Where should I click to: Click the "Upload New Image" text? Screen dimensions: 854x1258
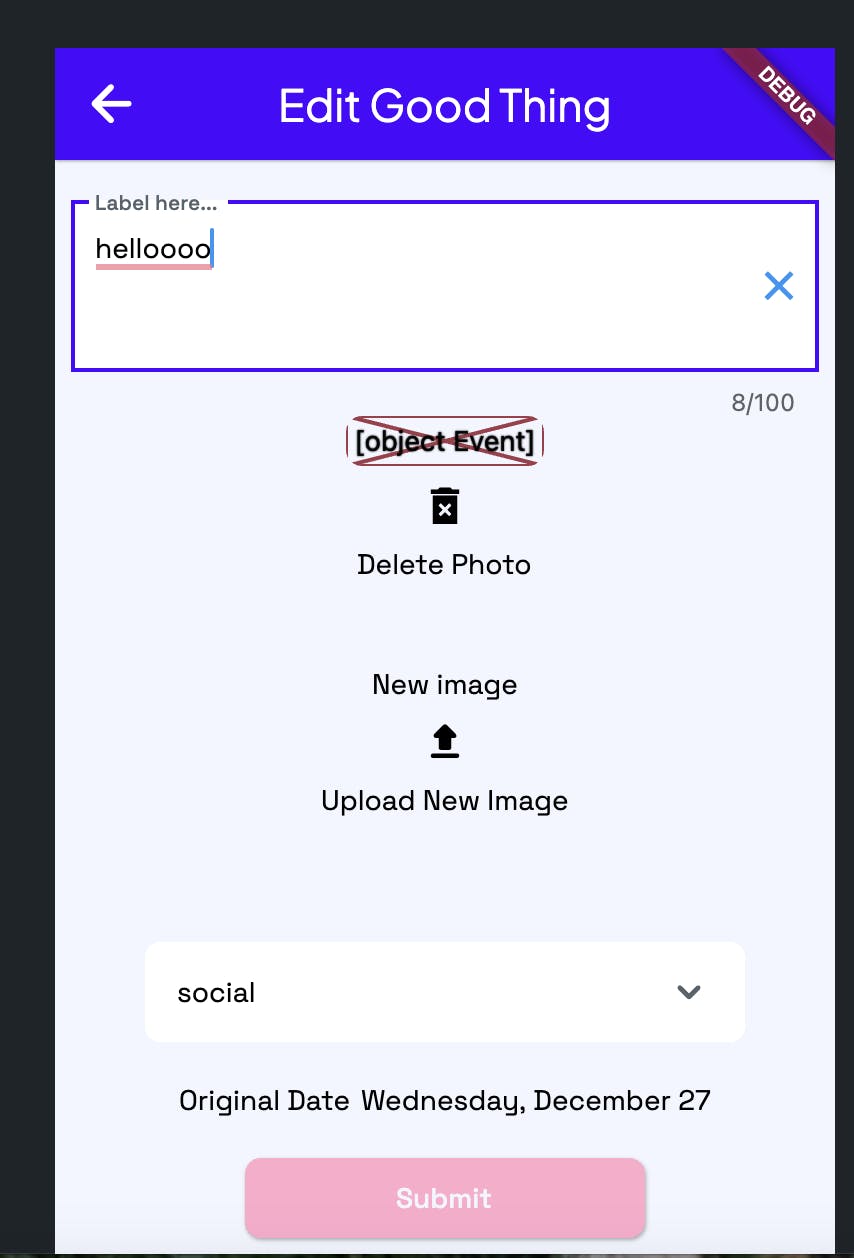pyautogui.click(x=444, y=801)
